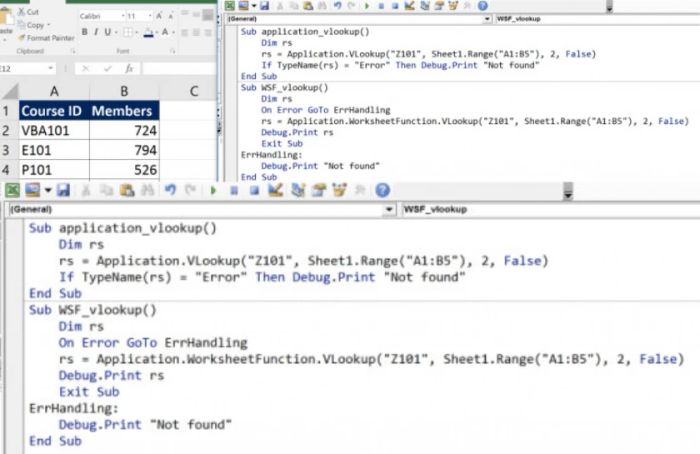Viewport: 700px width, 454px height.
Task: Open Object Browser icon in enlarged lower VBA toolbar
Action: click(339, 191)
